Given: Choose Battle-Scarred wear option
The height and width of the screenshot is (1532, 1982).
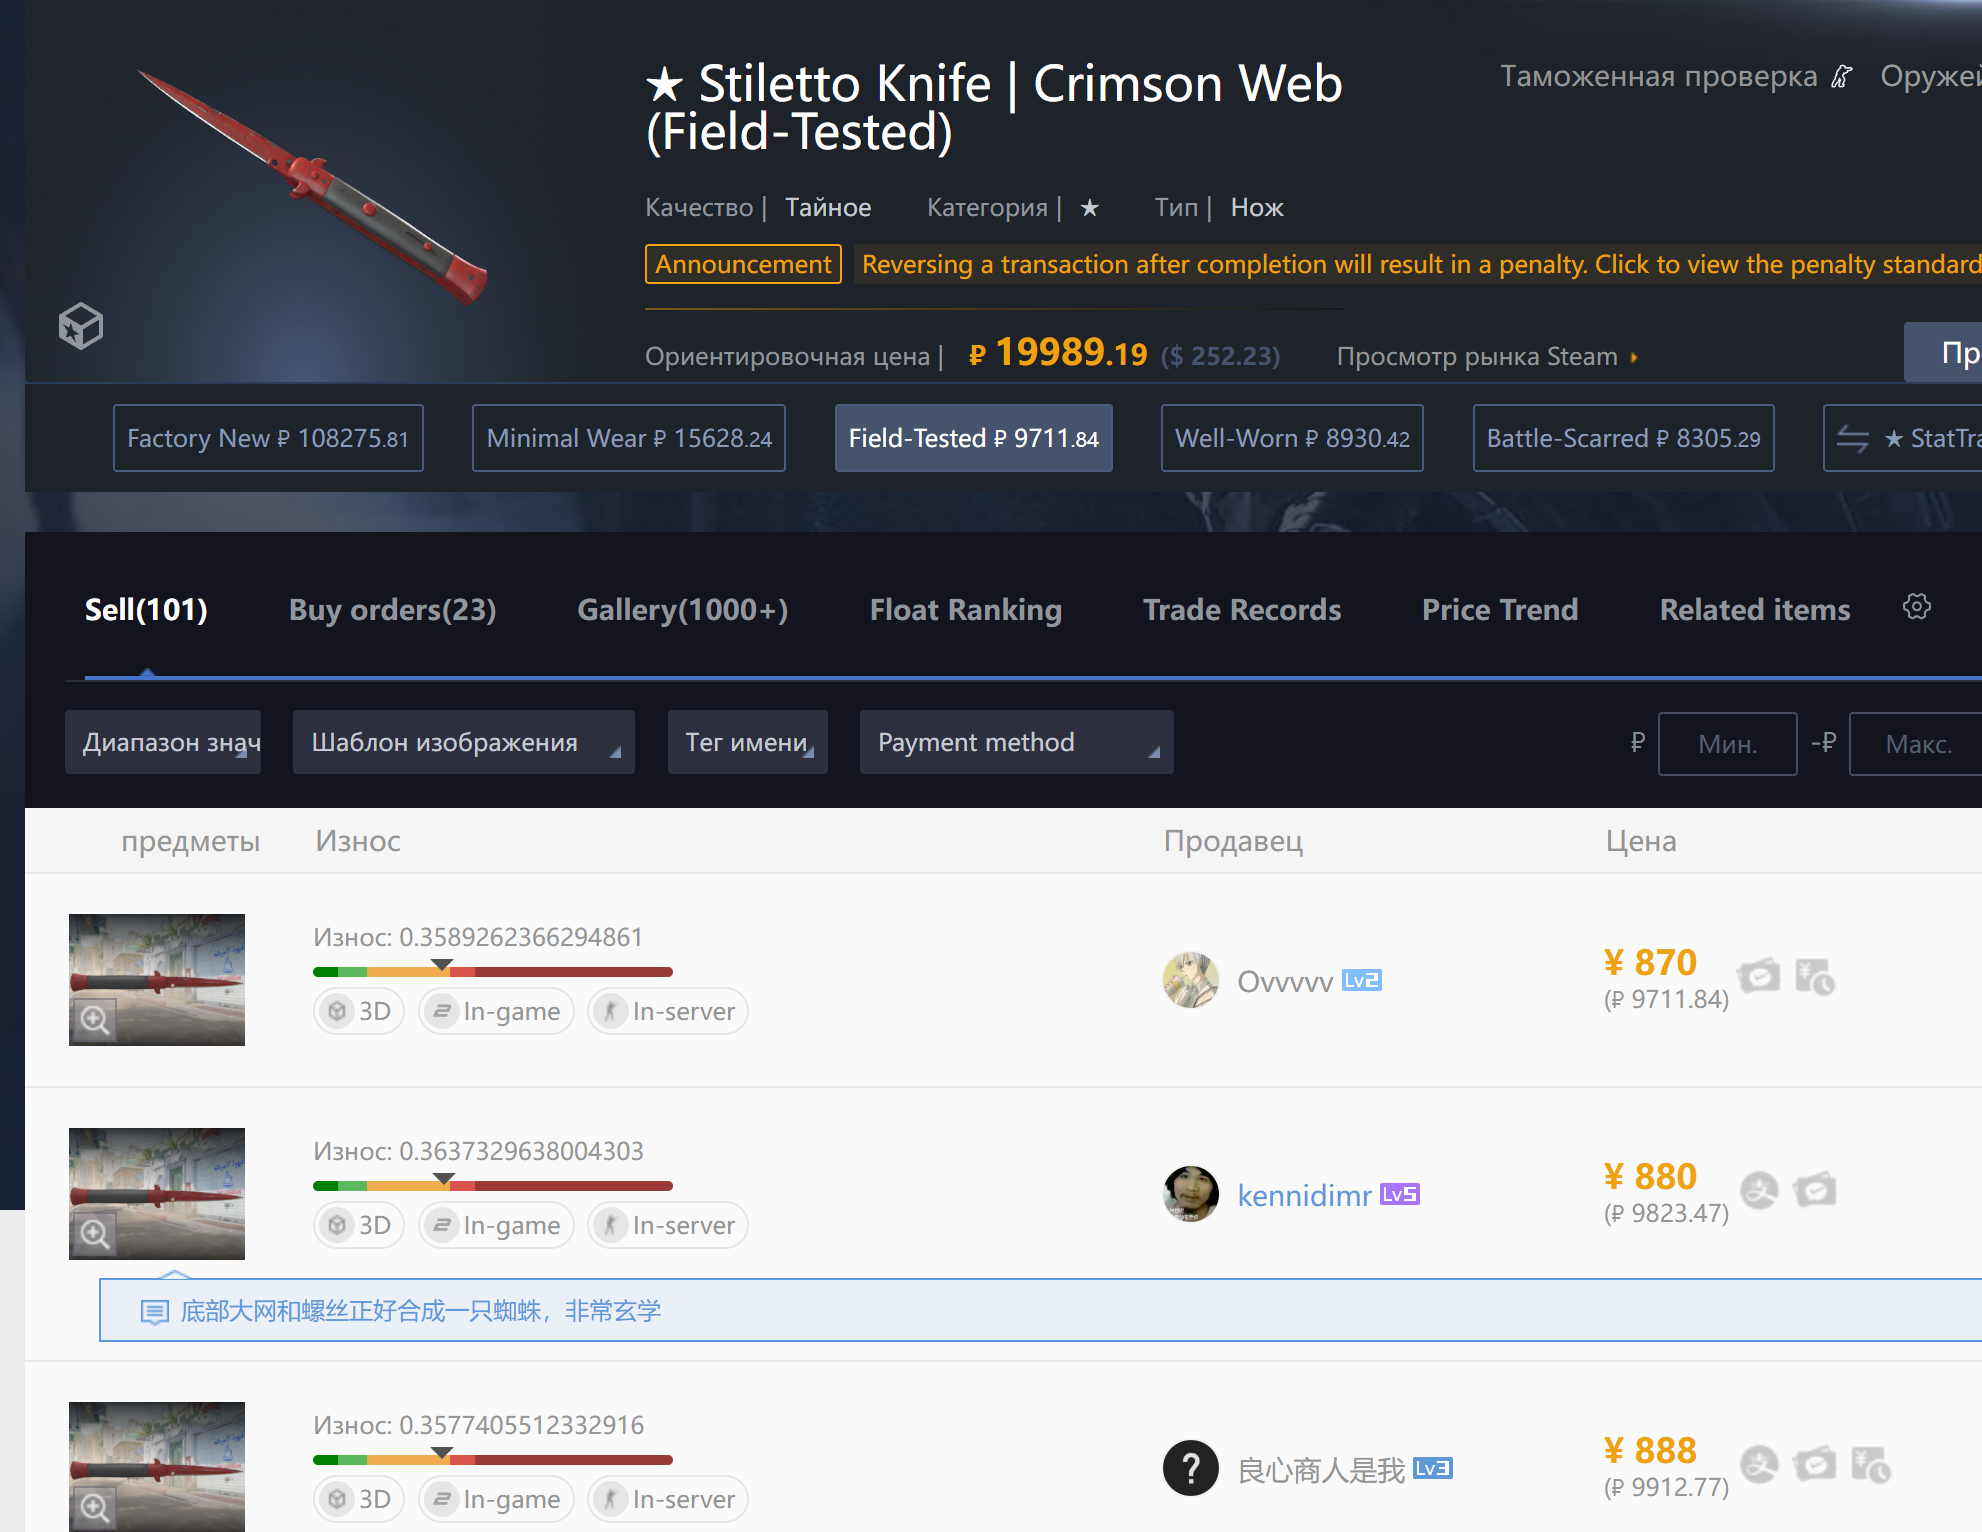Looking at the screenshot, I should [x=1623, y=438].
